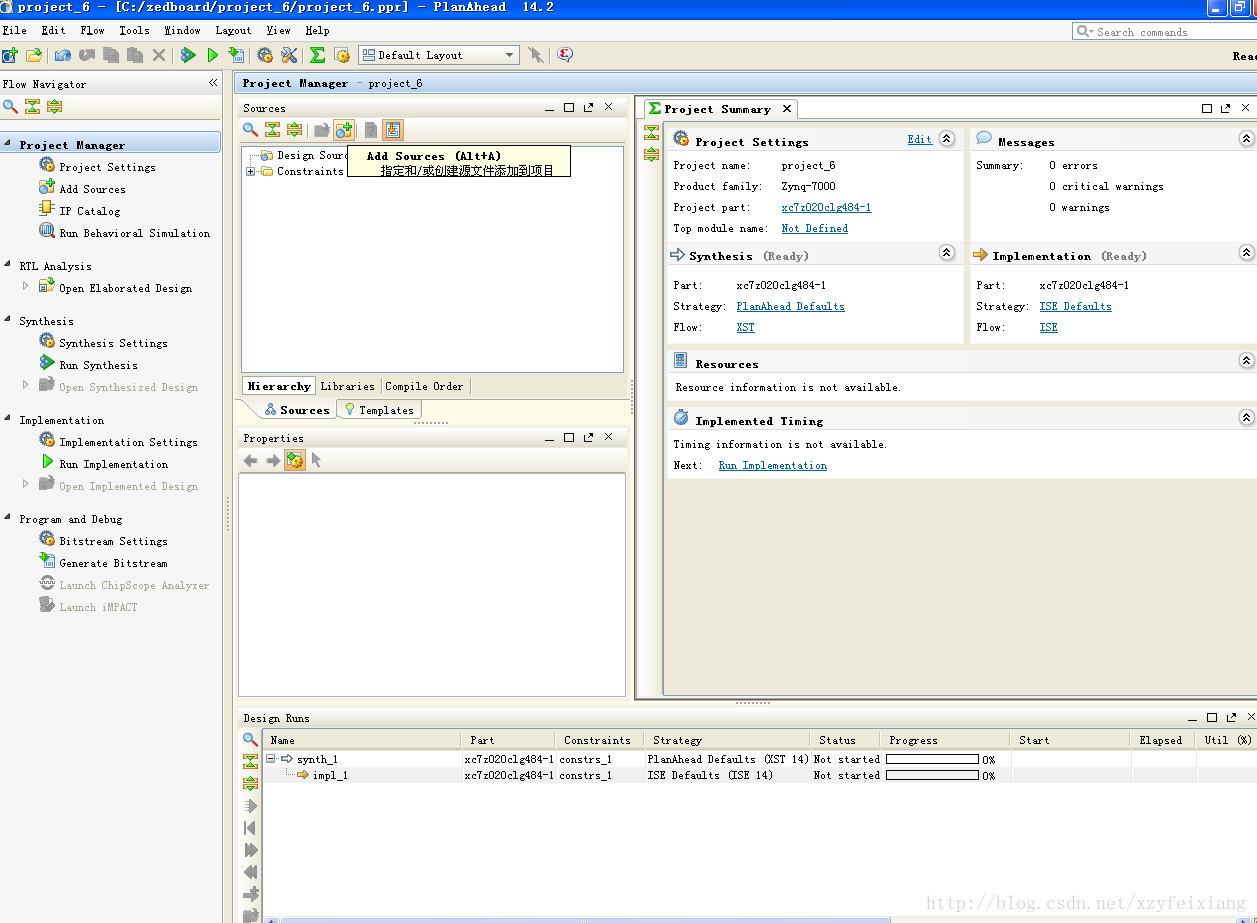Open the Flow menu

click(92, 30)
